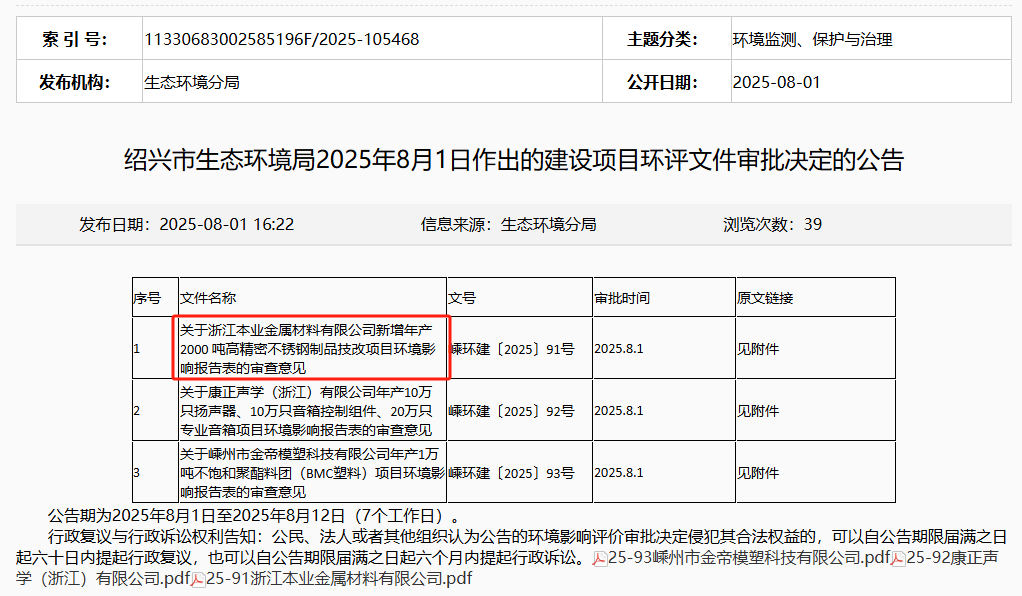The height and width of the screenshot is (596, 1022).
Task: Click the 嵊州市金帝模塑科技 file name in row 3
Action: tap(312, 472)
